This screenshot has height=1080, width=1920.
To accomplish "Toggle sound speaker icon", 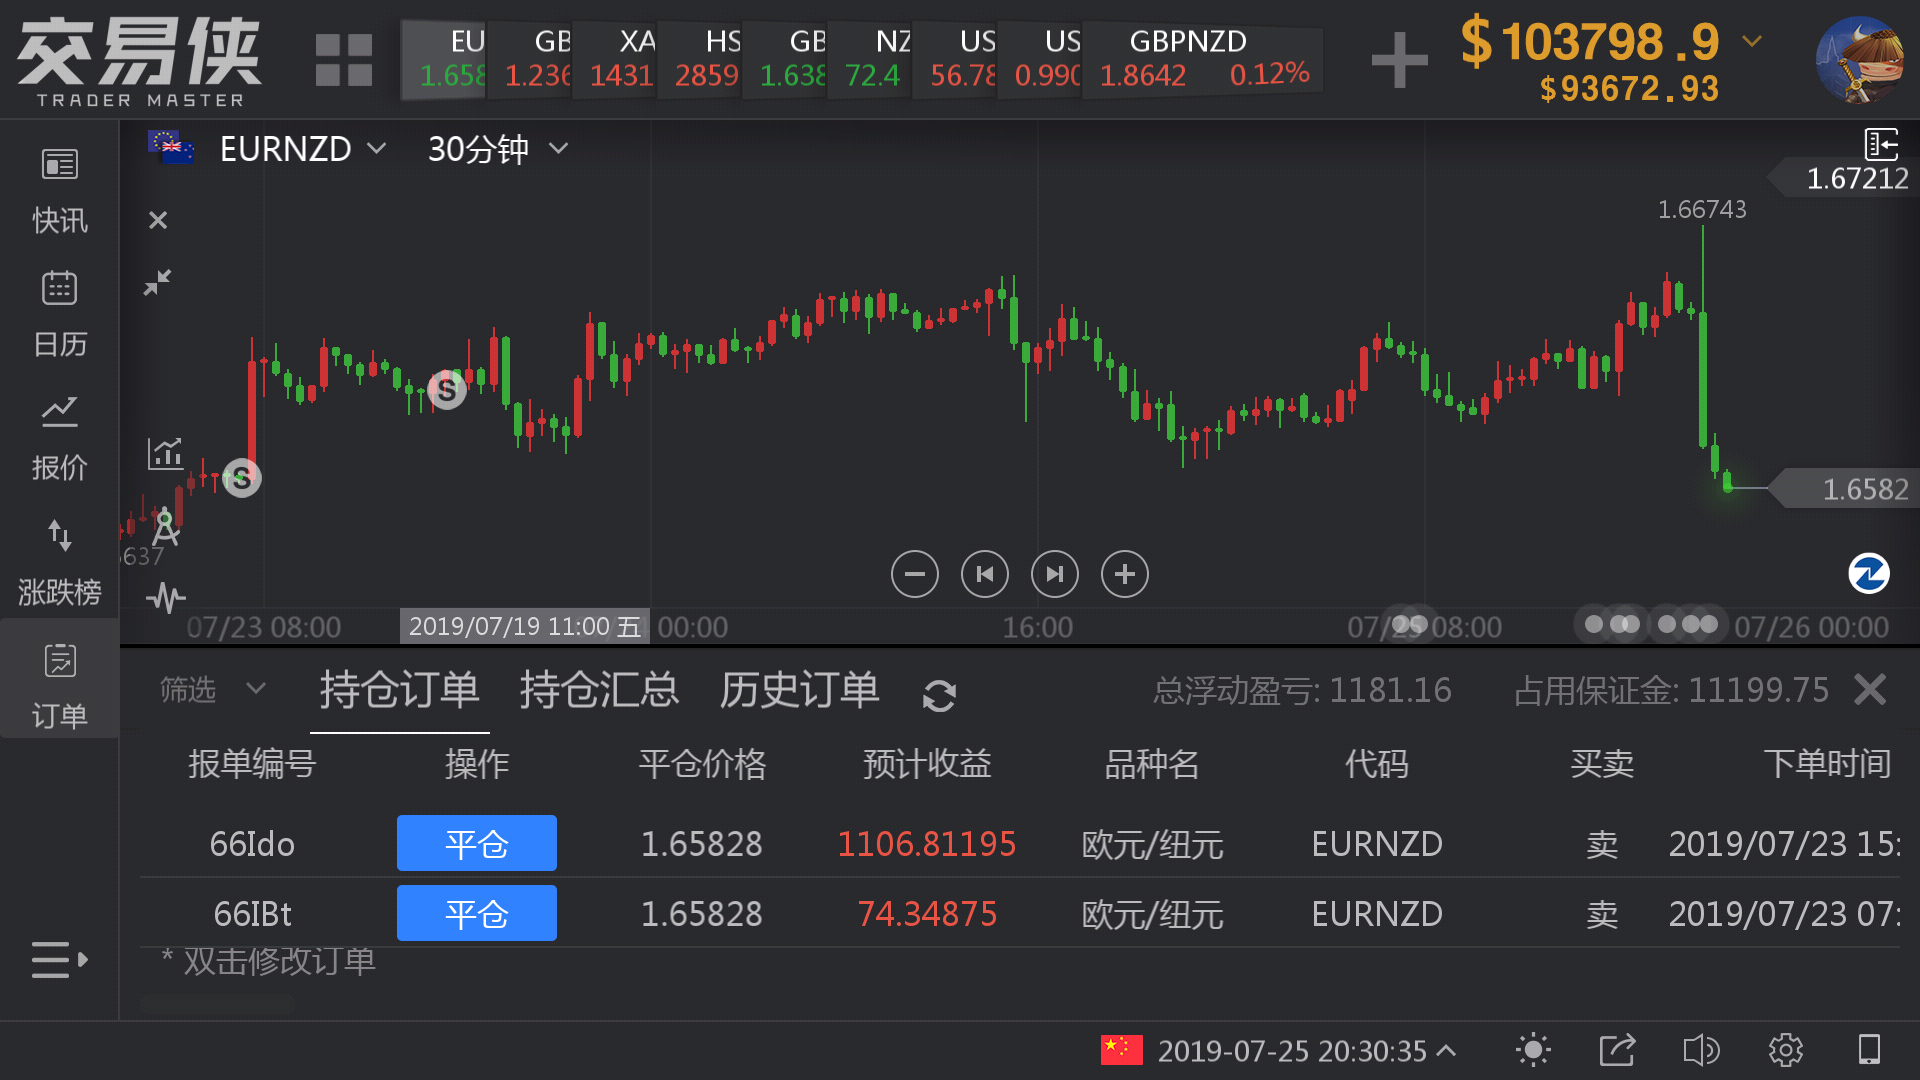I will pos(1700,1050).
